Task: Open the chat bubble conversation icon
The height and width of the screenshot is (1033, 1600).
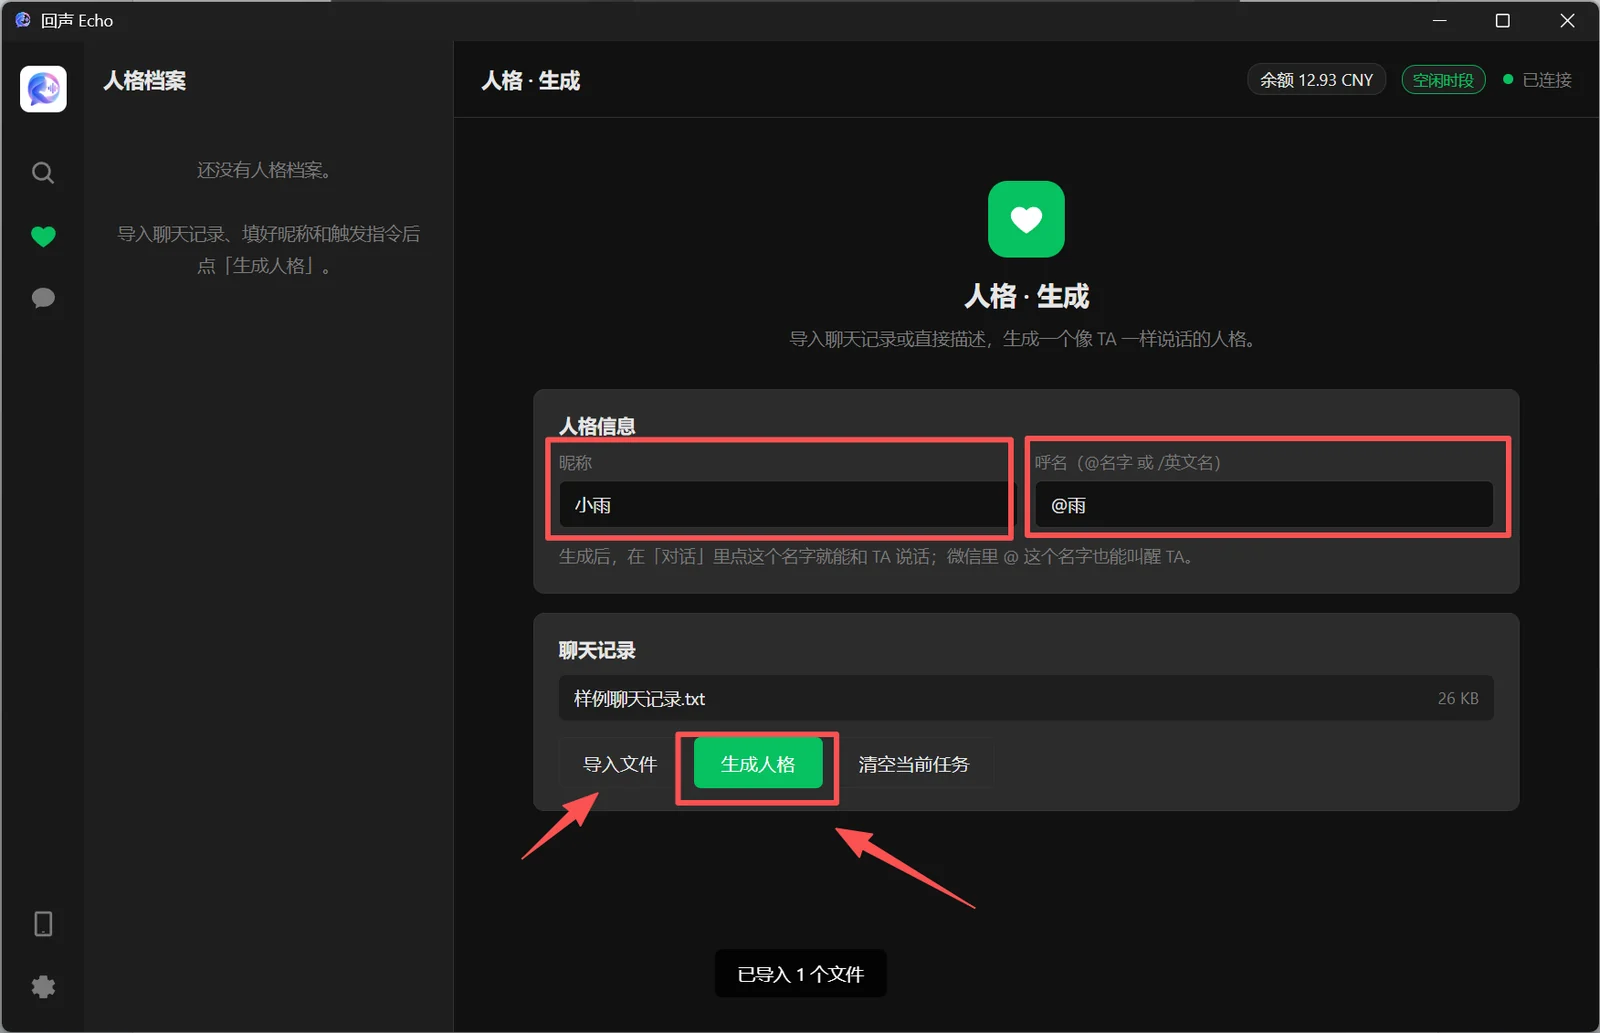Action: pos(43,298)
